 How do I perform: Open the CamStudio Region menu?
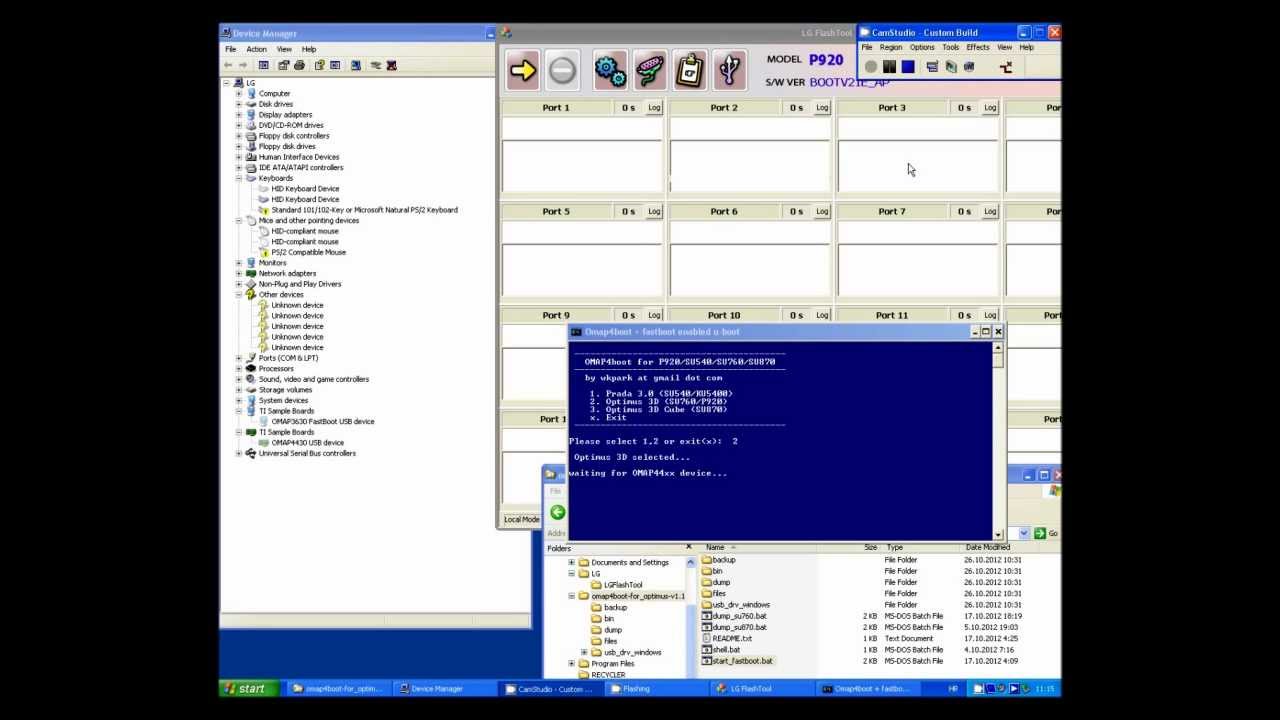[x=890, y=47]
